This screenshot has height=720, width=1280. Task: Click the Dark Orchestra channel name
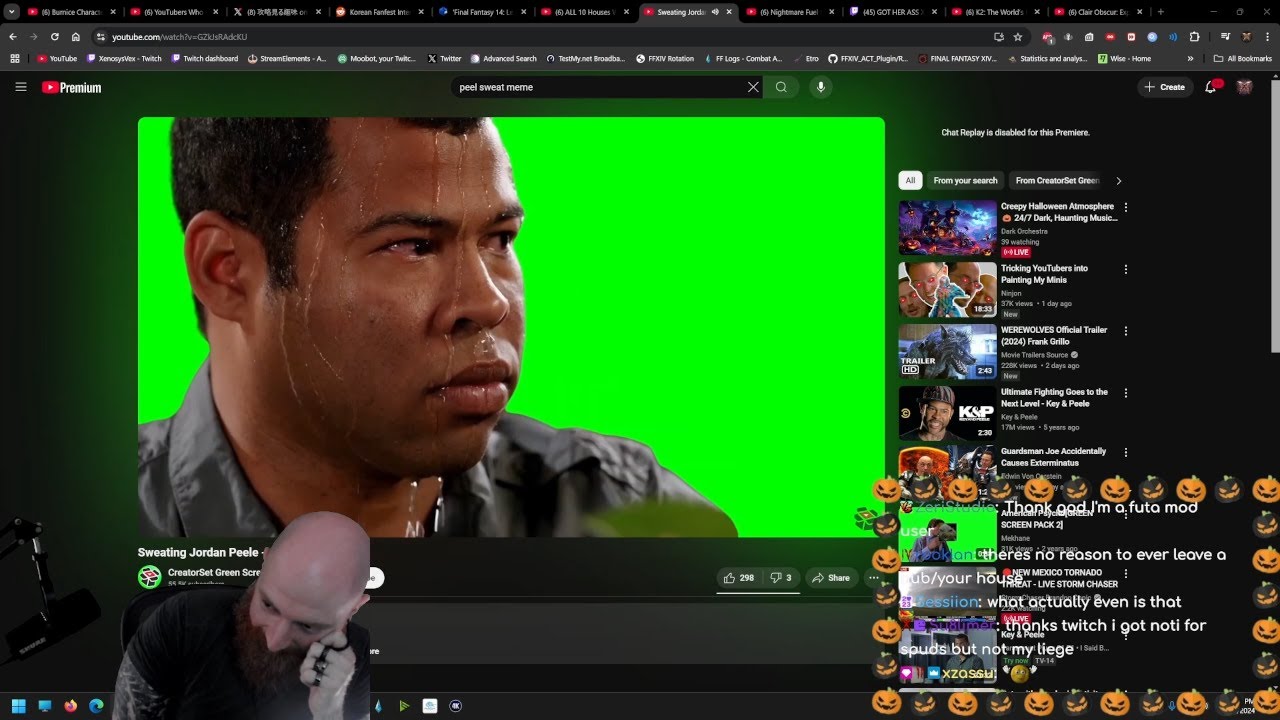coord(1023,231)
